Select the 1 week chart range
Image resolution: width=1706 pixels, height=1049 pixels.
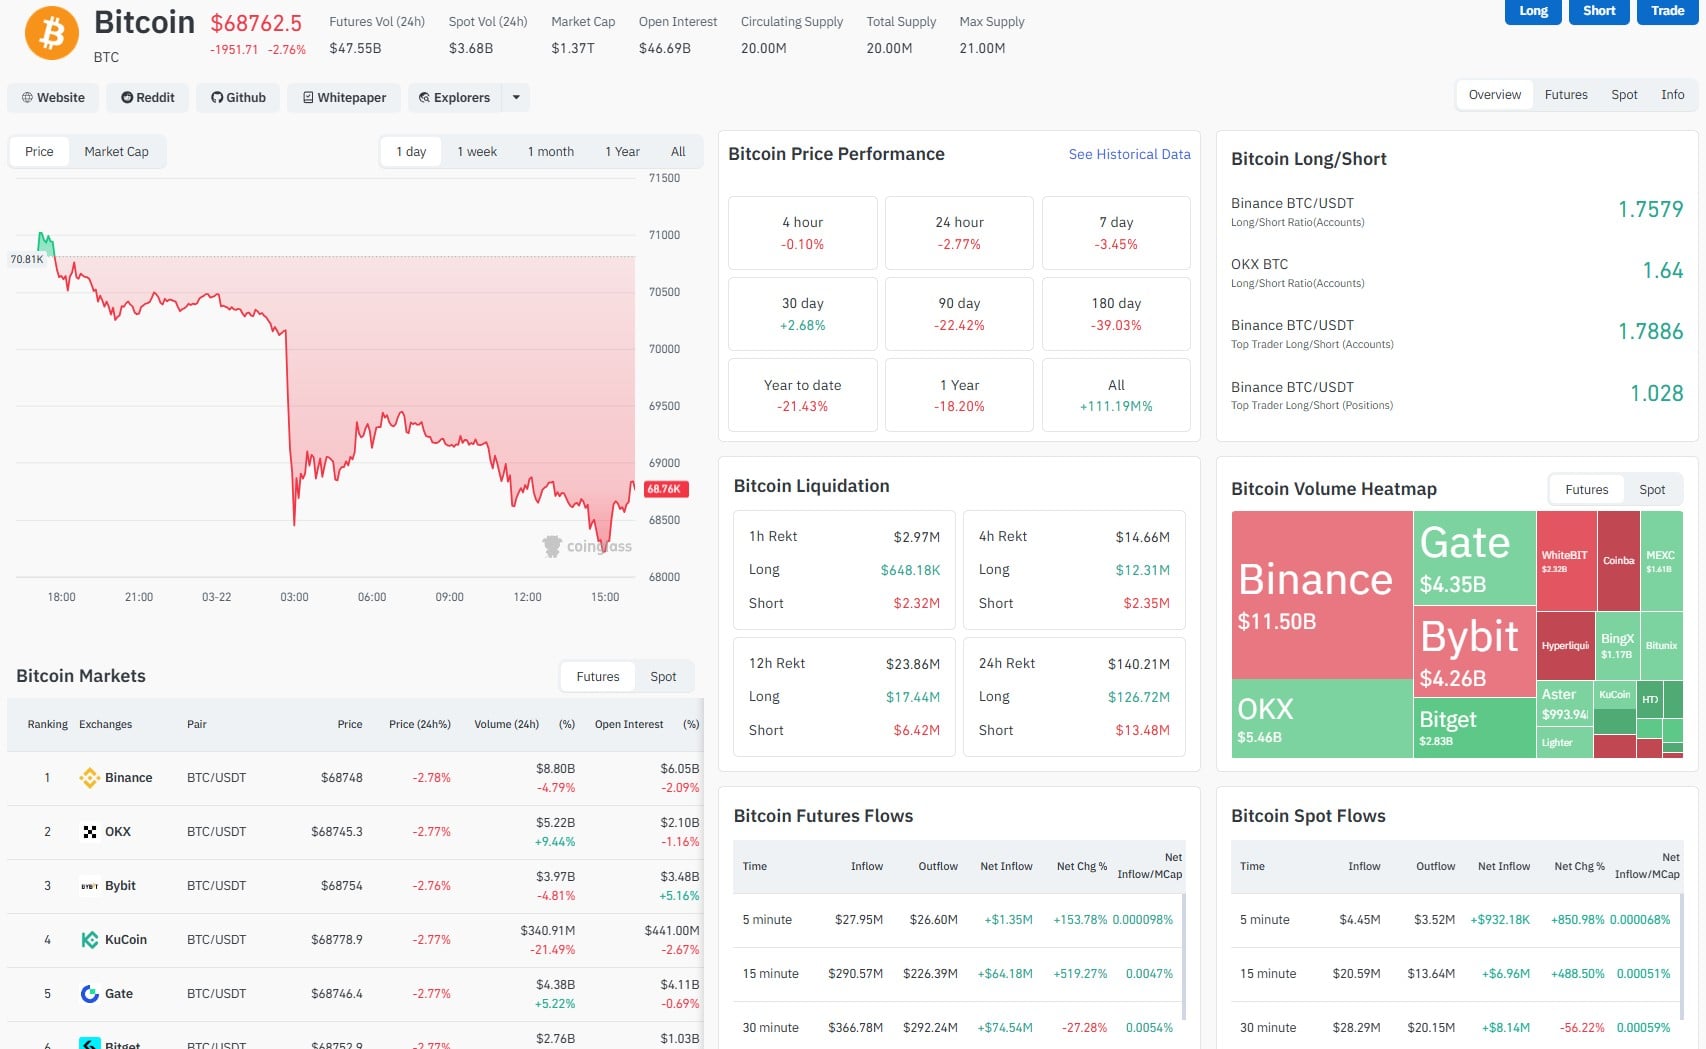pos(477,151)
